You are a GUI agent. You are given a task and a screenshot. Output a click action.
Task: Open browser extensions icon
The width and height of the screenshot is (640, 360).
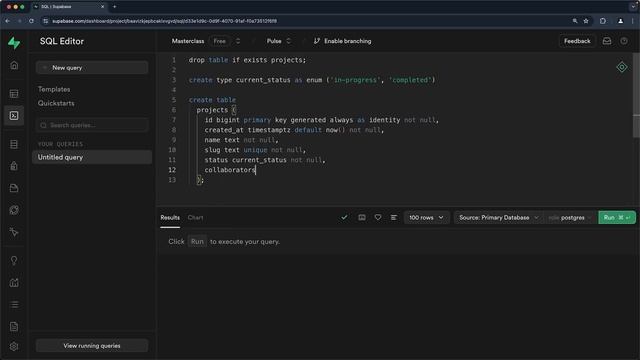tap(603, 21)
